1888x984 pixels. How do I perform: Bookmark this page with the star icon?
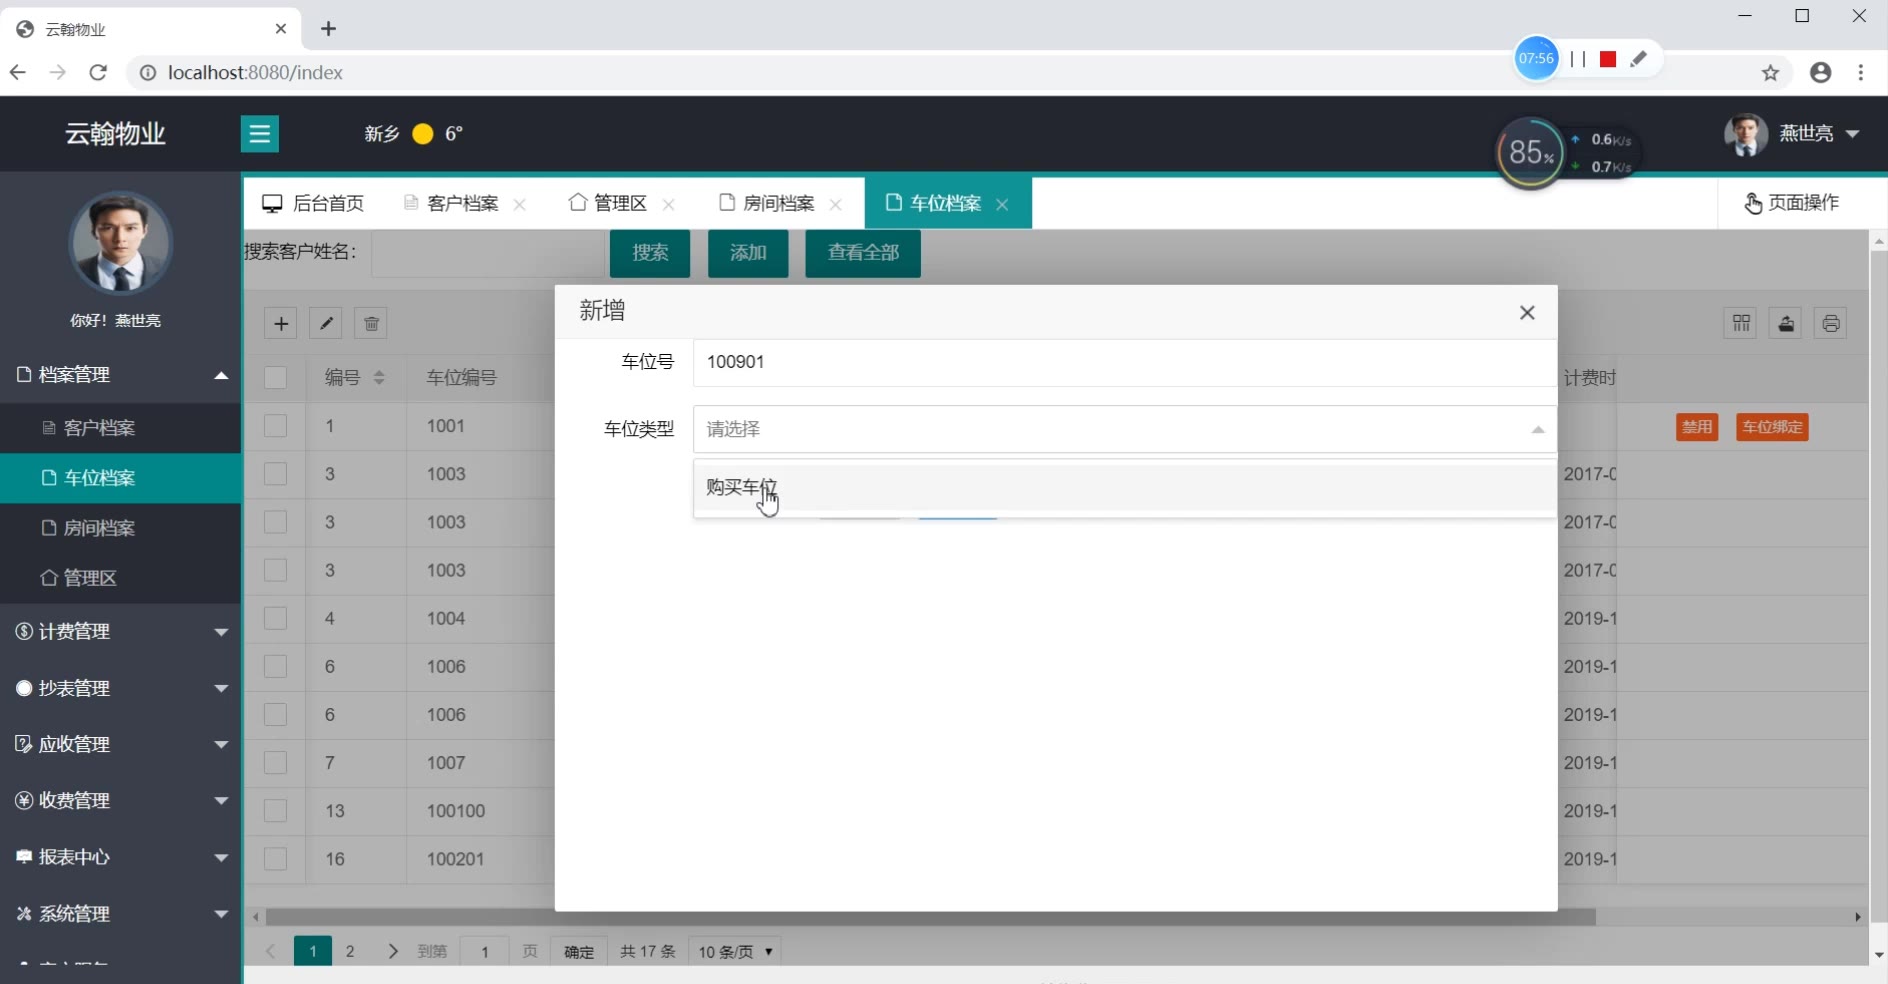[1771, 72]
